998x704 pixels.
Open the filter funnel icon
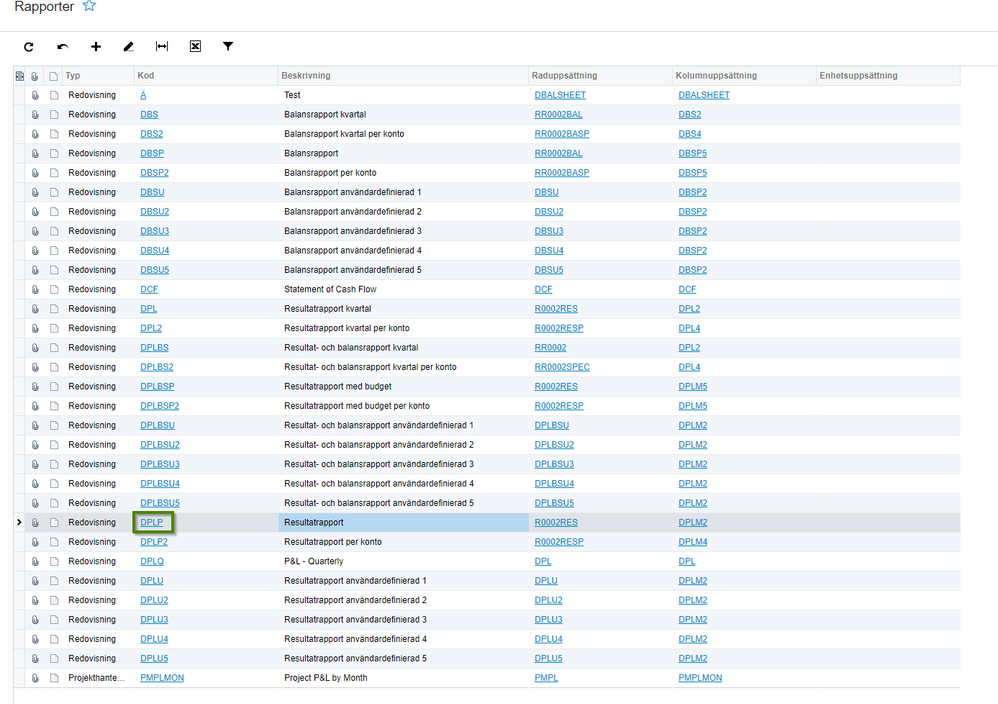[x=228, y=47]
